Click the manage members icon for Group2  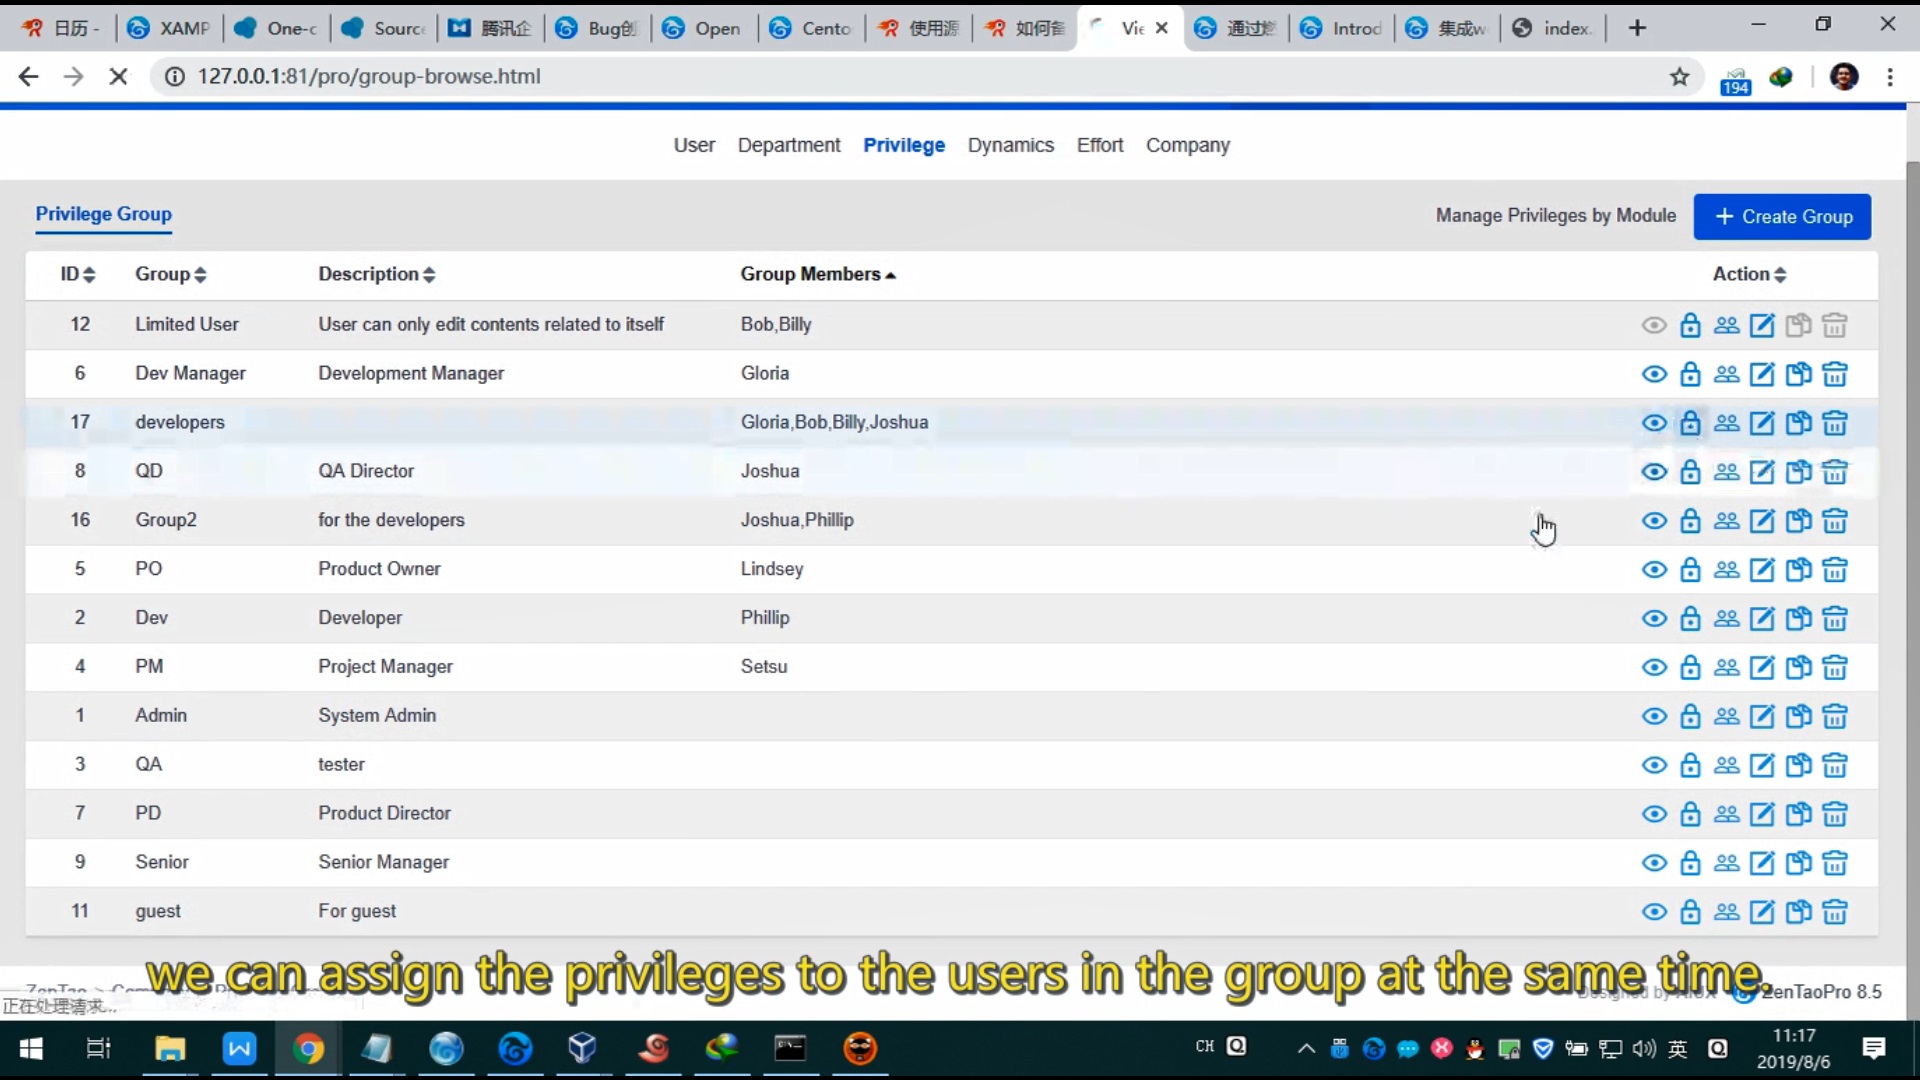[1727, 520]
